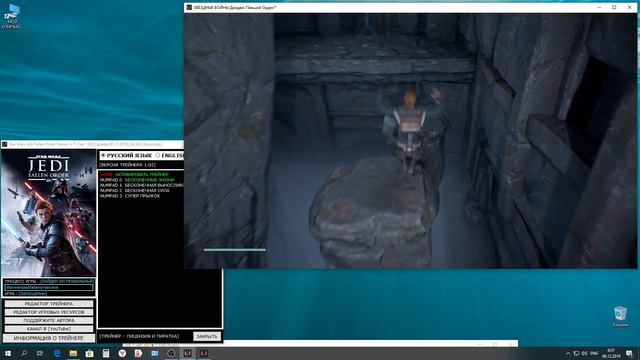
Task: Open My Computer desktop icon
Action: [x=11, y=16]
